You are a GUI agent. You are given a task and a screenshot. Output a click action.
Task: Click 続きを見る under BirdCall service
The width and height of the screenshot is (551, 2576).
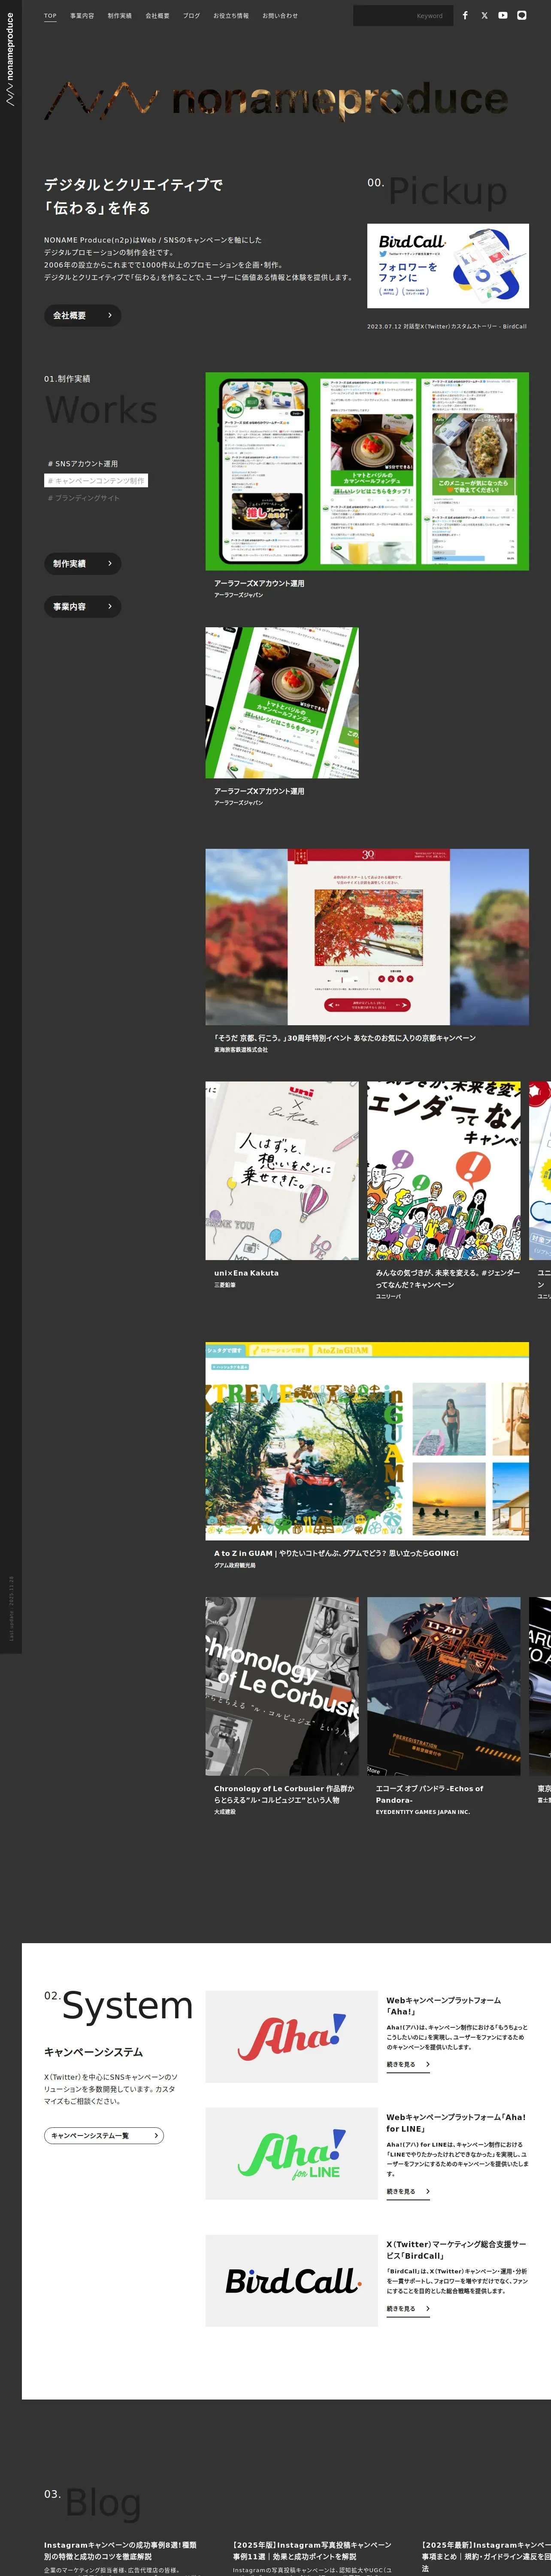409,2308
